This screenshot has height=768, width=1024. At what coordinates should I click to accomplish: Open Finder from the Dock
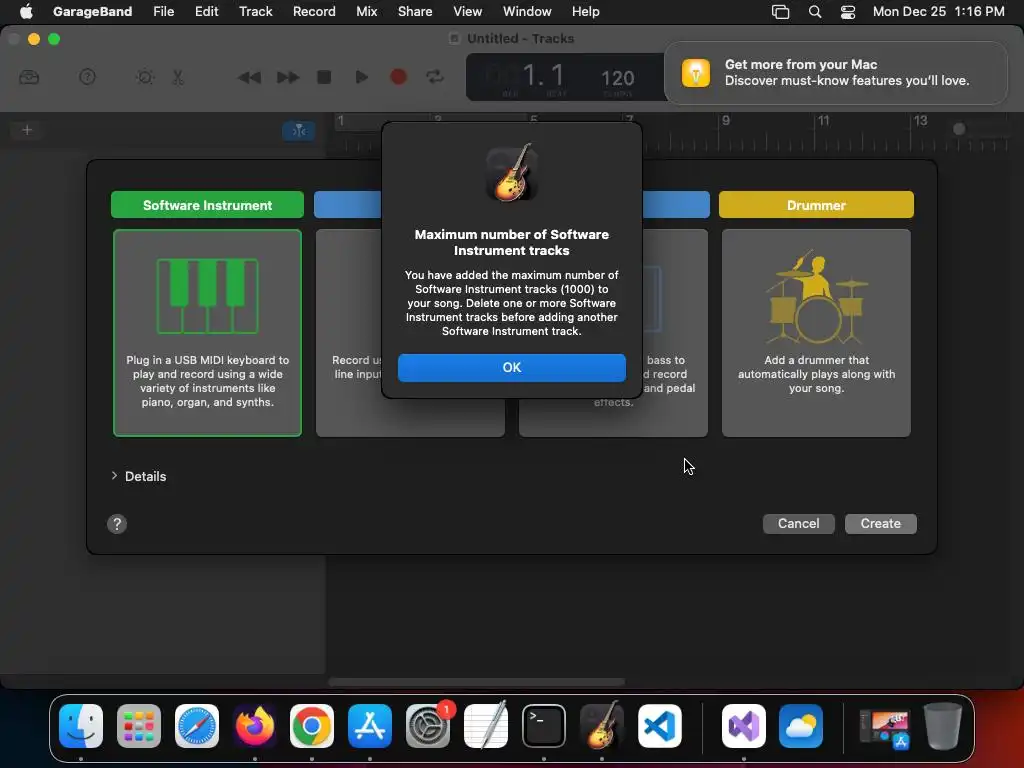click(81, 726)
